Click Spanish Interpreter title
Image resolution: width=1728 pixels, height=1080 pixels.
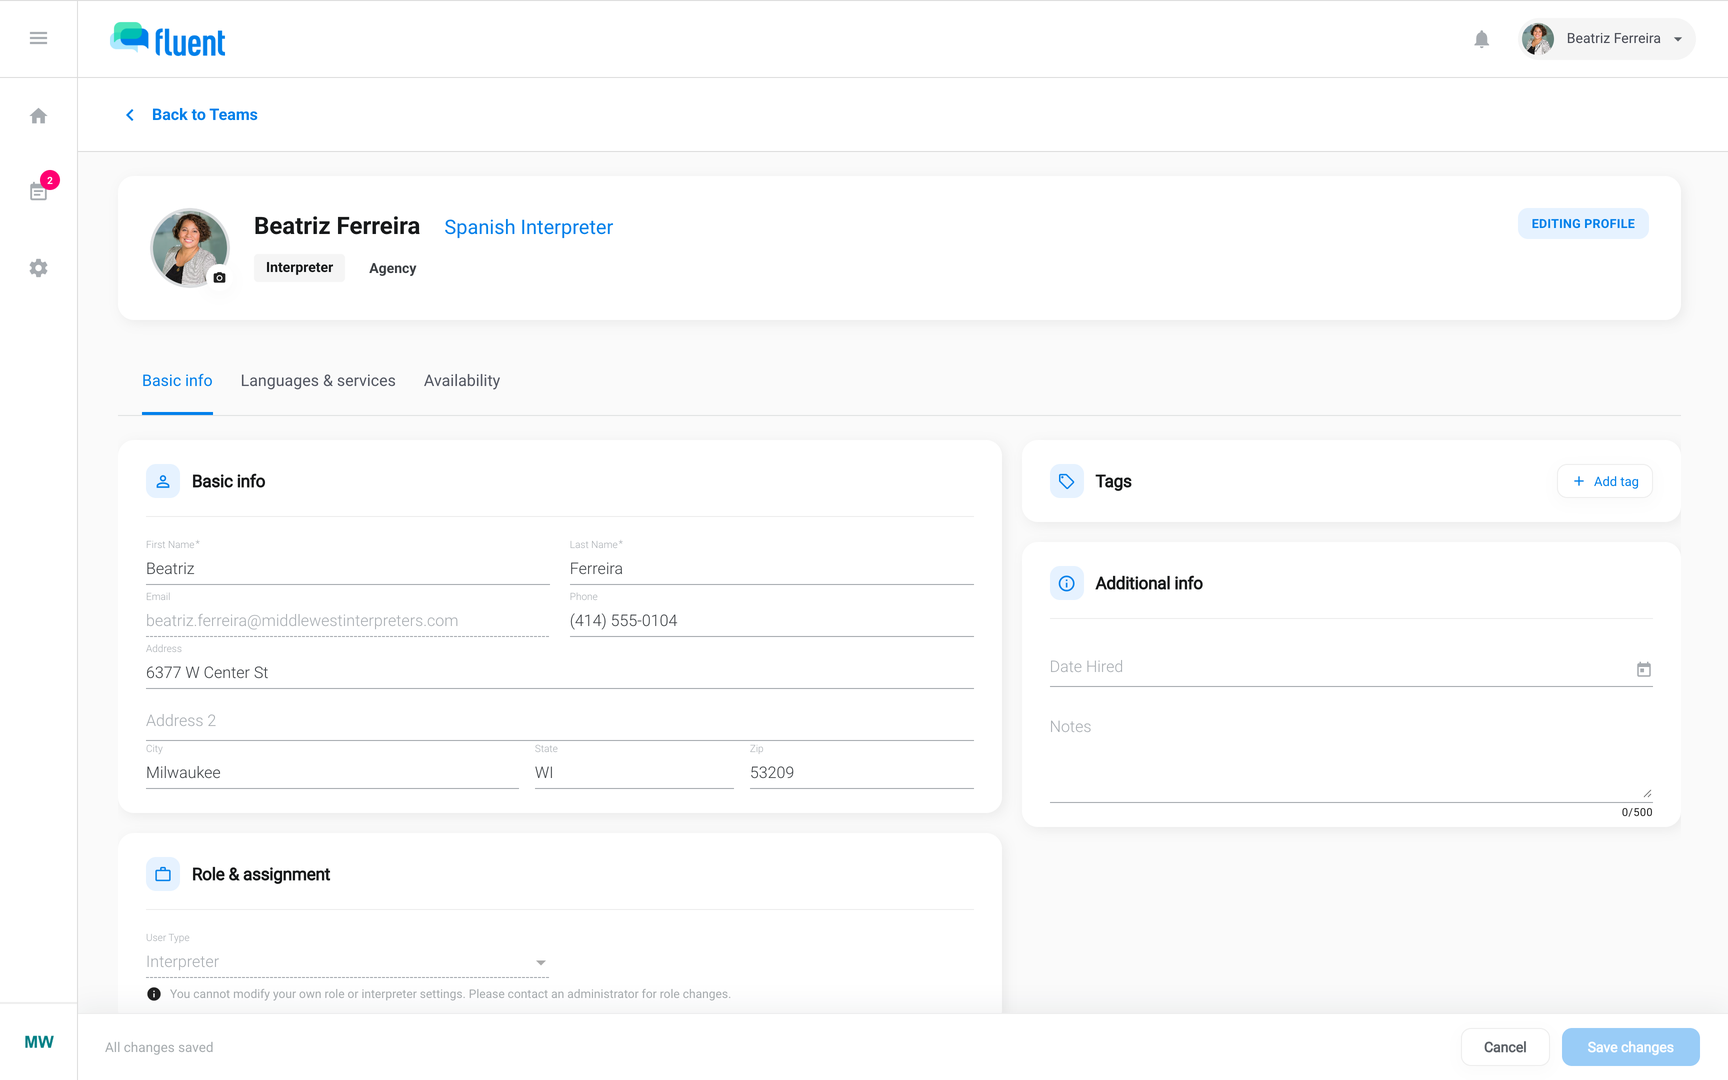528,227
